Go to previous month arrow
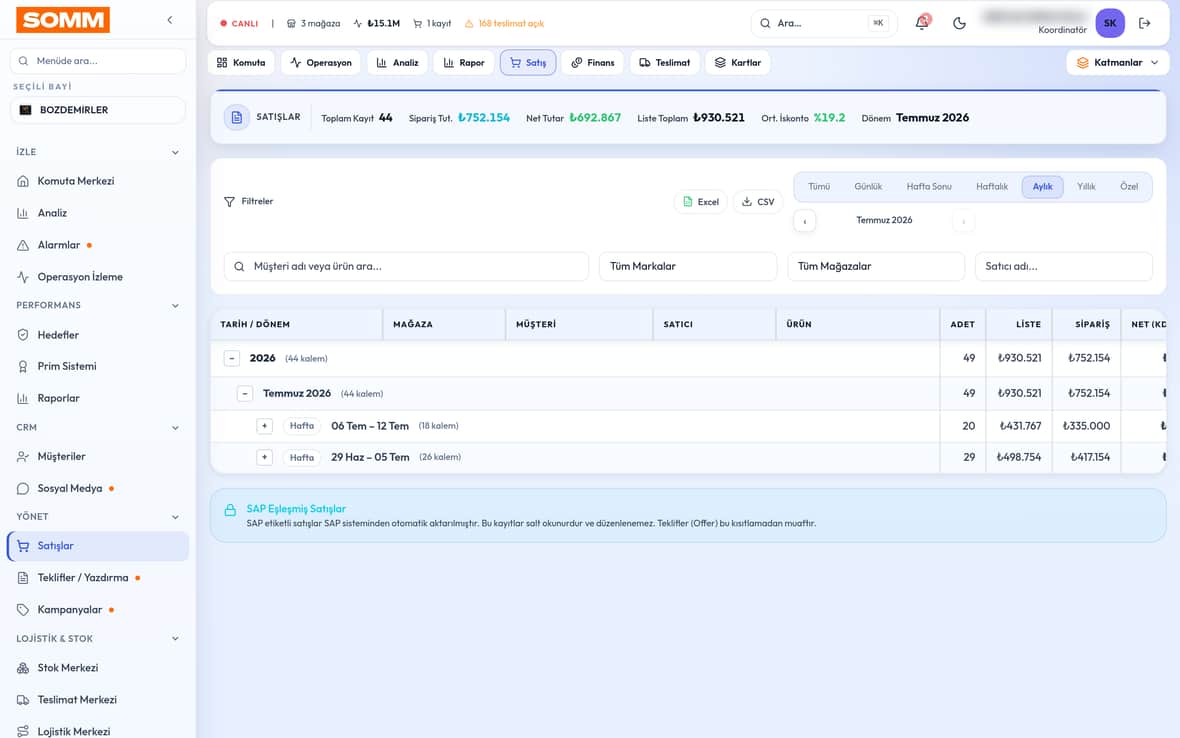Viewport: 1180px width, 738px height. [804, 221]
